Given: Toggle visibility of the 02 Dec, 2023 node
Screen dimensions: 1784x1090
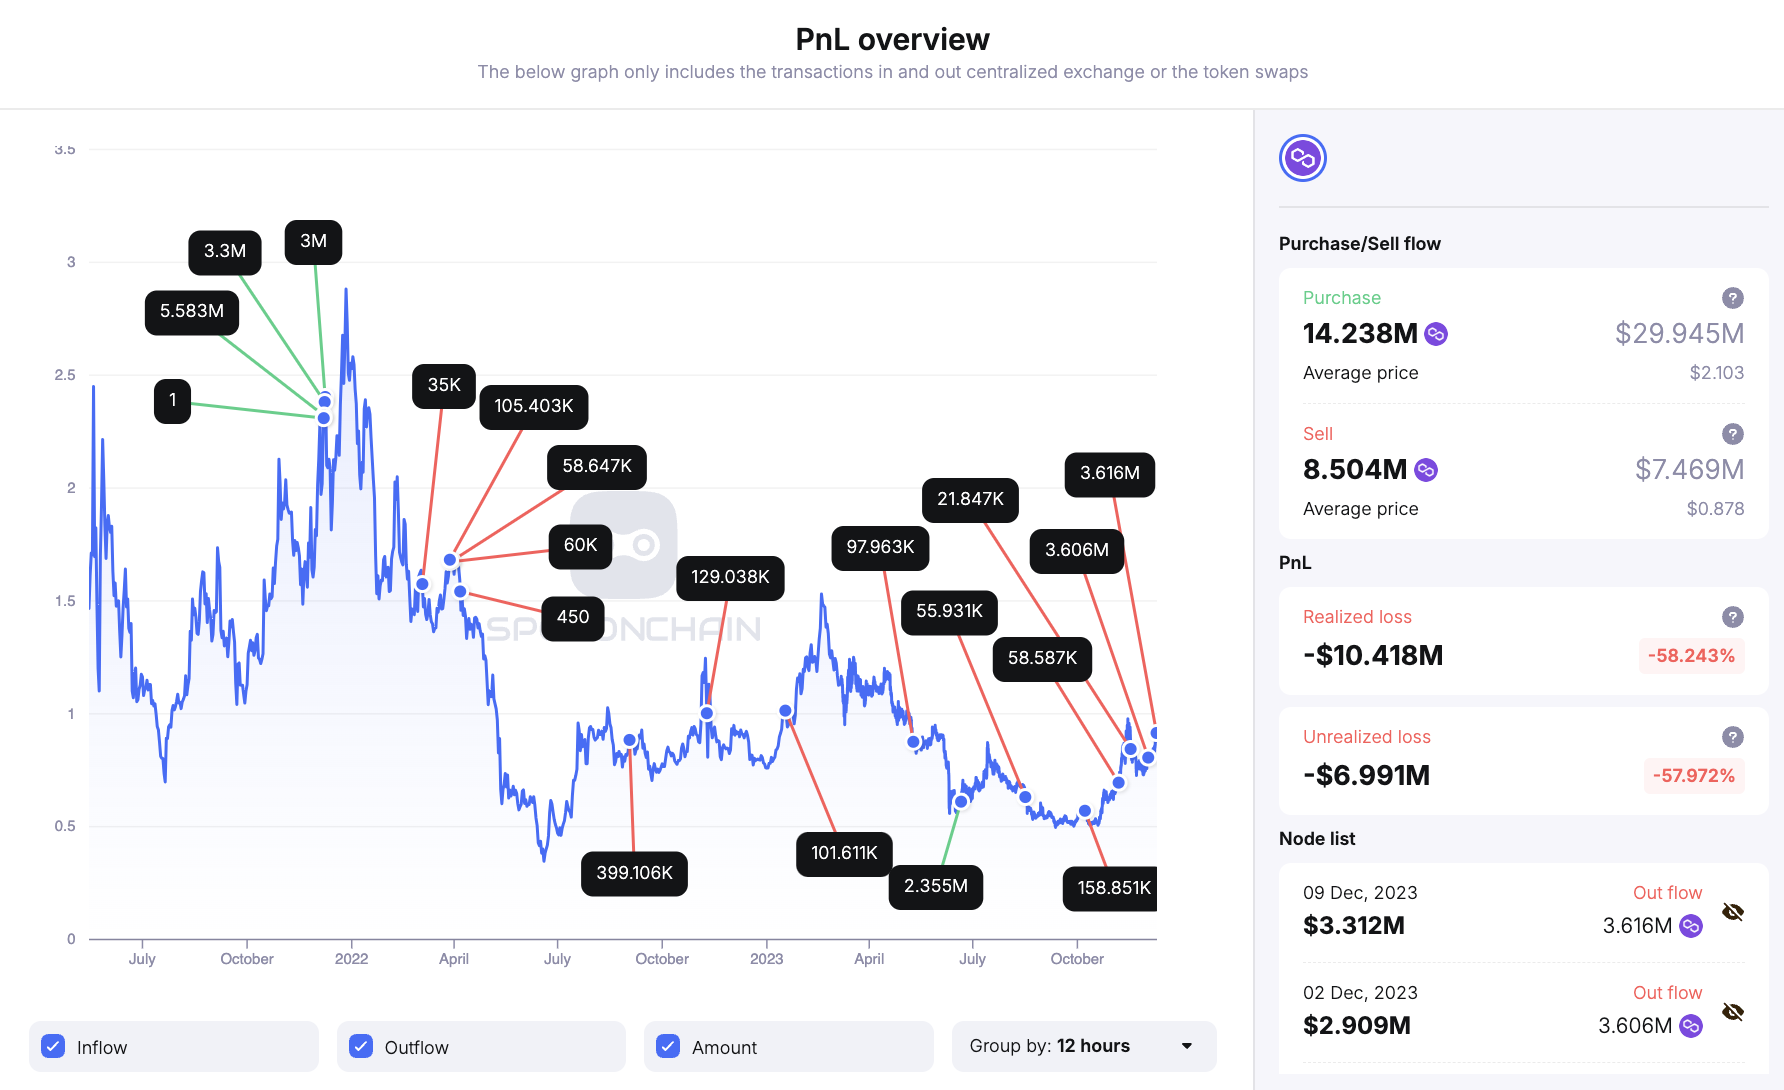Looking at the screenshot, I should [x=1734, y=1011].
